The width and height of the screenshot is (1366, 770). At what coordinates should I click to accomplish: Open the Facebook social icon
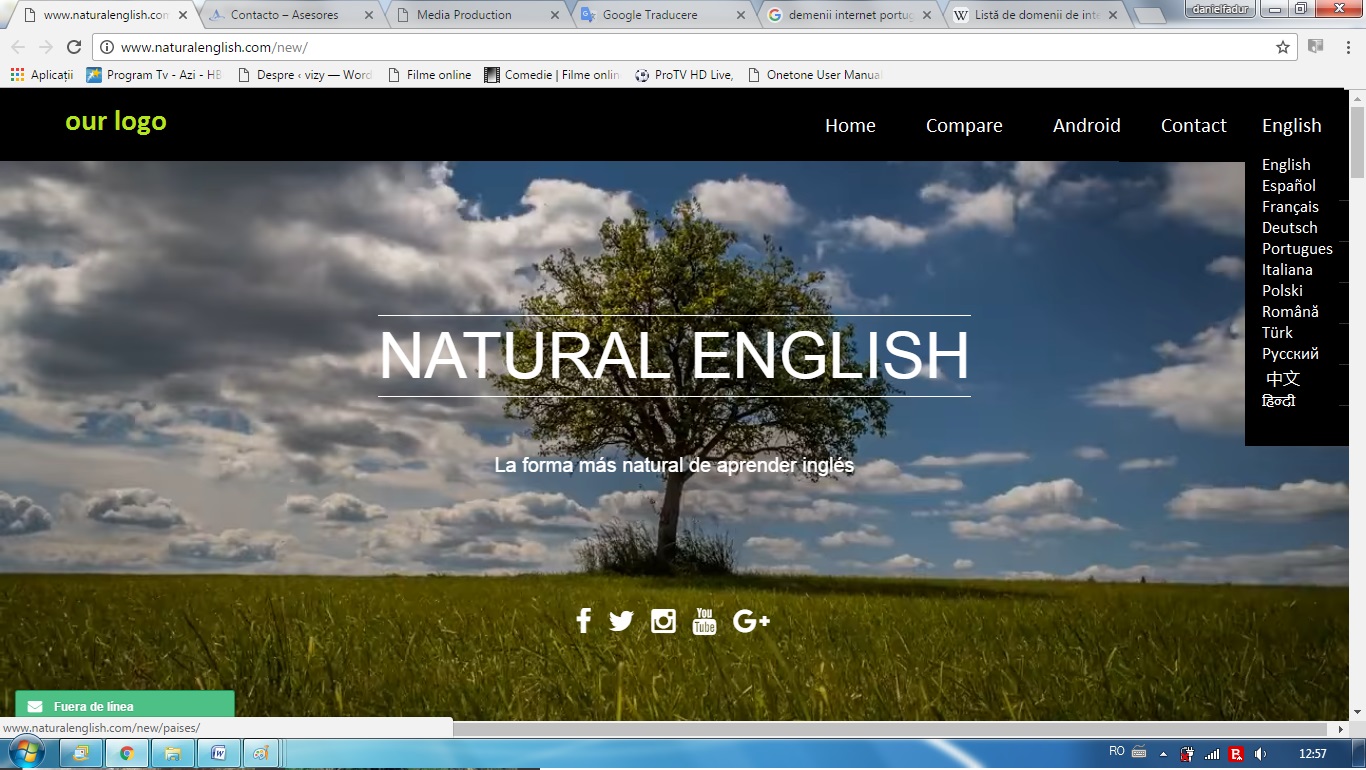[583, 621]
